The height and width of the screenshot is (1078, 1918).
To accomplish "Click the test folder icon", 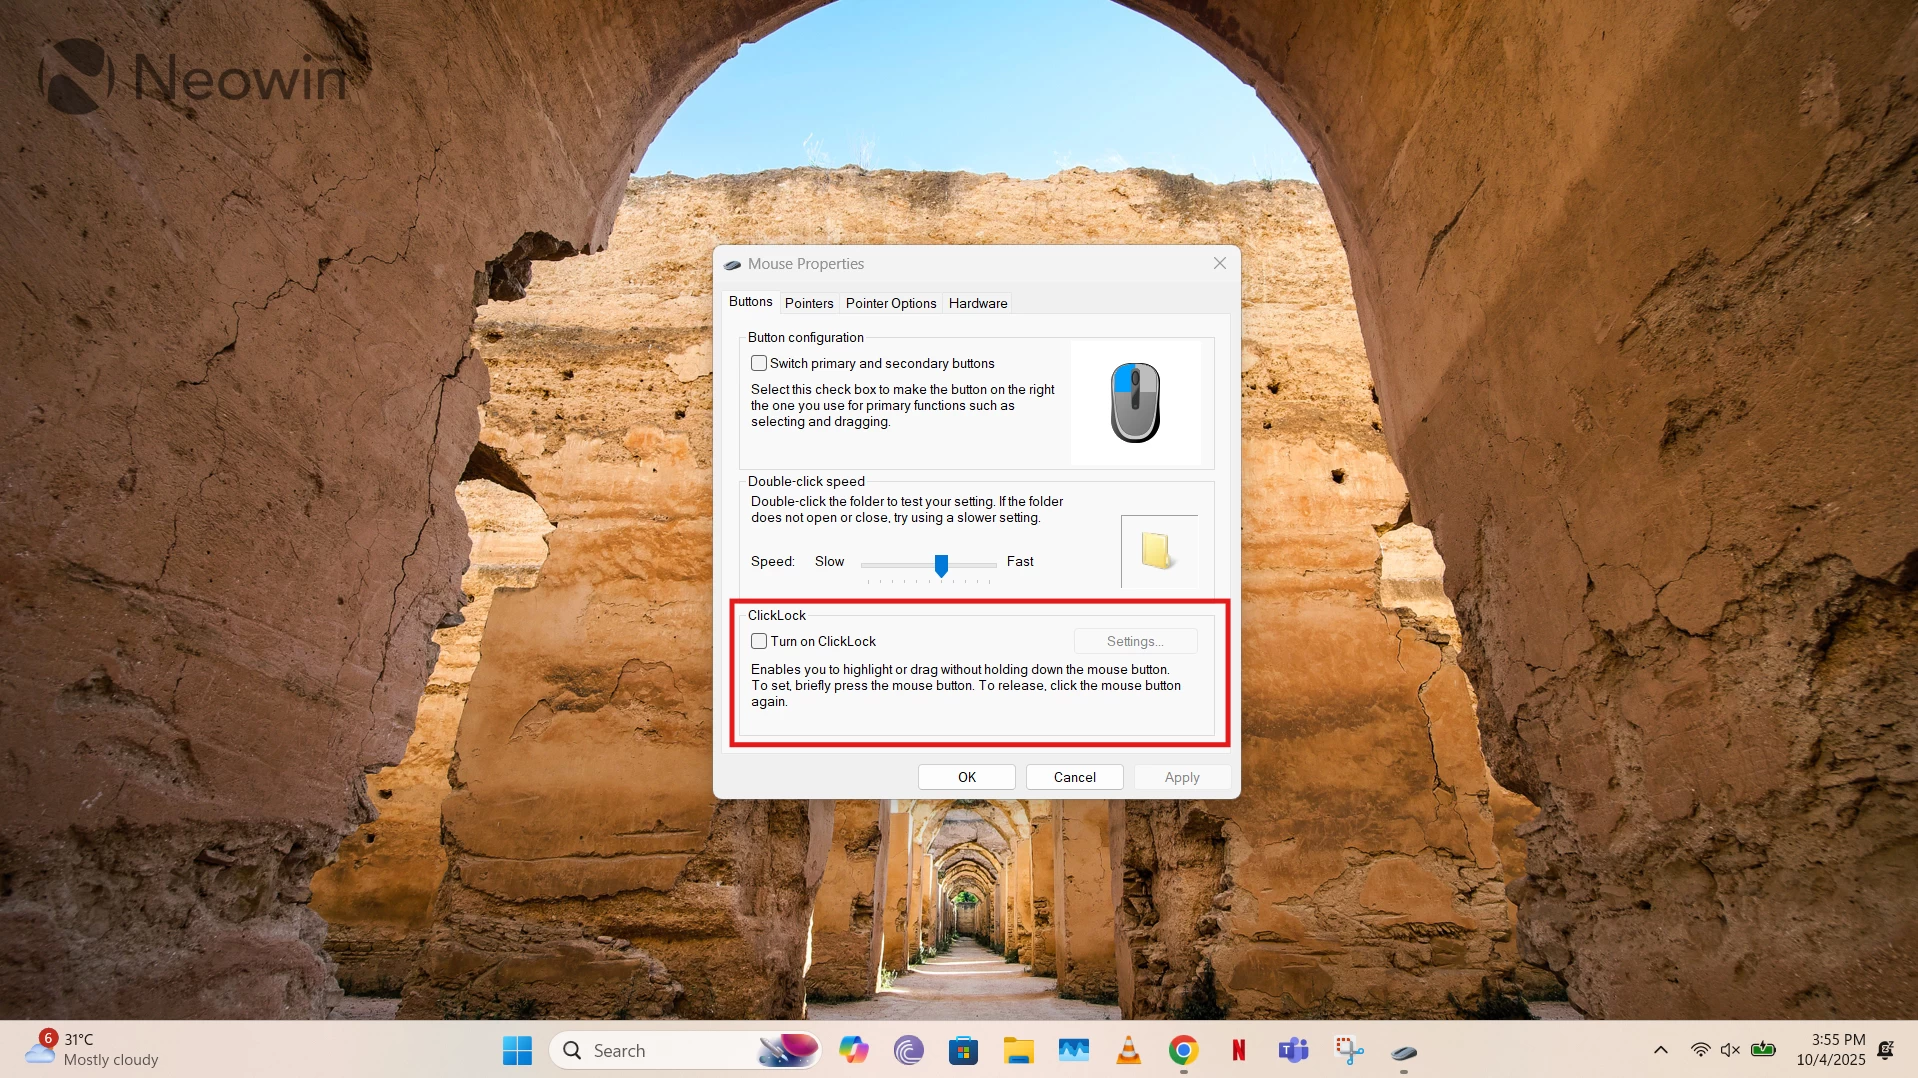I will 1158,550.
